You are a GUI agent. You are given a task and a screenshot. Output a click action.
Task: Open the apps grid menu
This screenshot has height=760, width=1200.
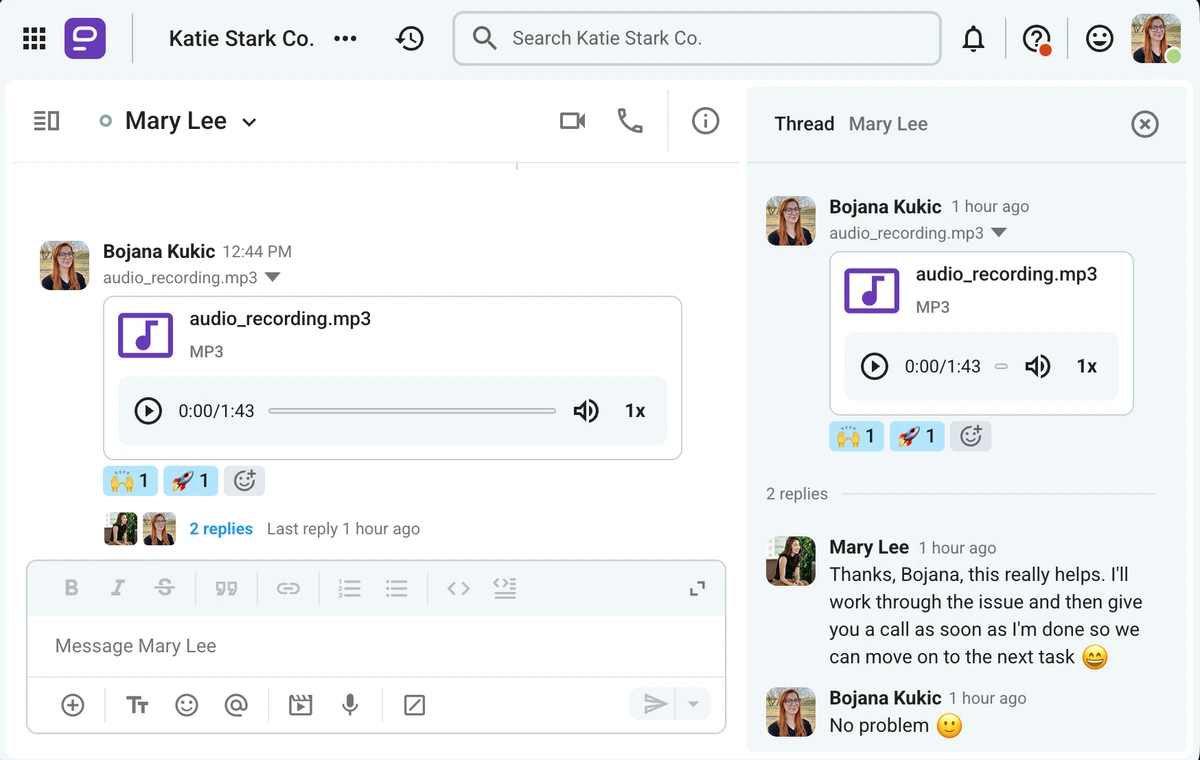pyautogui.click(x=33, y=37)
